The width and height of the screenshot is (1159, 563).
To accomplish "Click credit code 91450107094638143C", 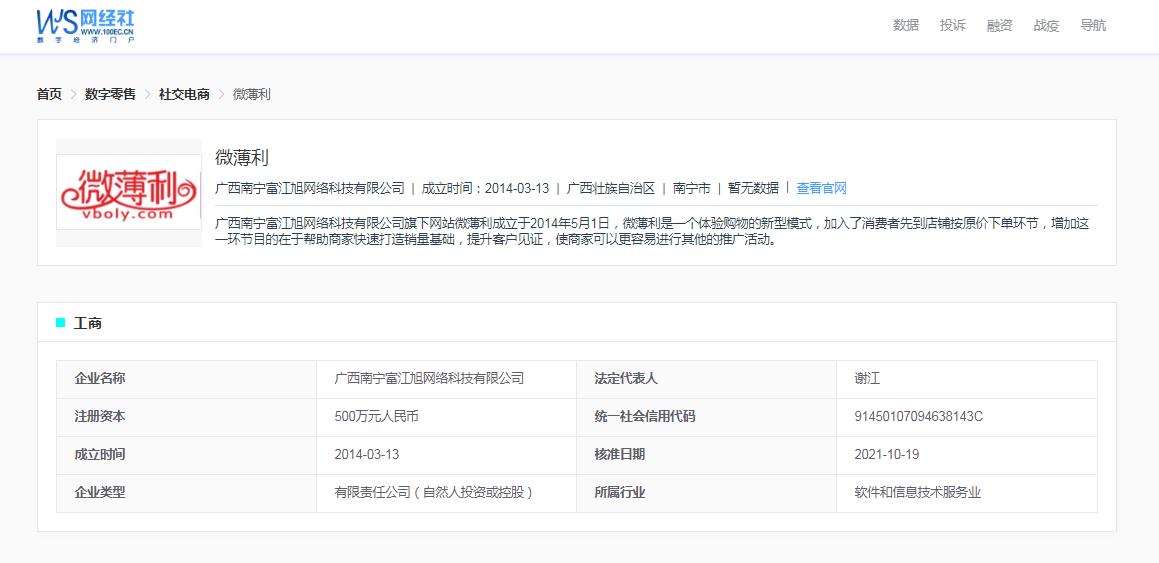I will pos(918,416).
